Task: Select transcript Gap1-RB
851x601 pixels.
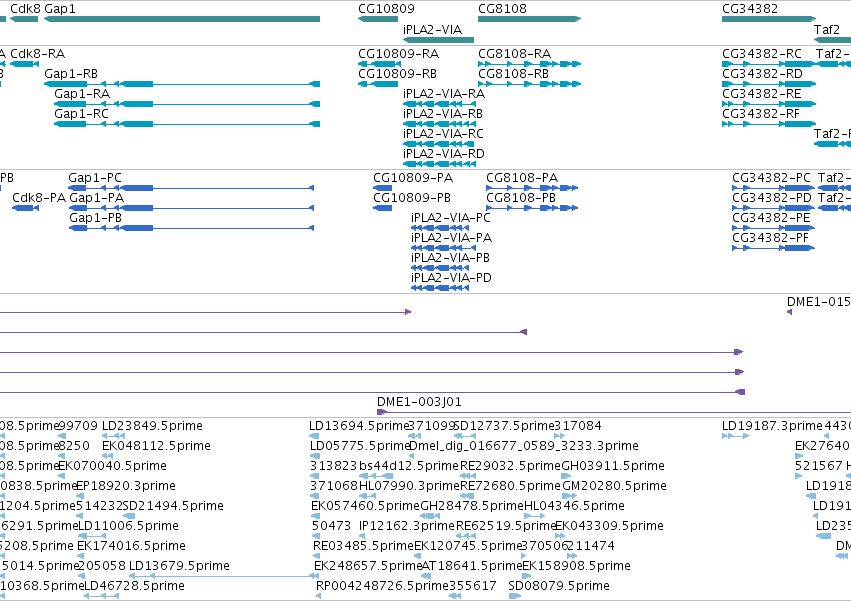Action: click(182, 84)
